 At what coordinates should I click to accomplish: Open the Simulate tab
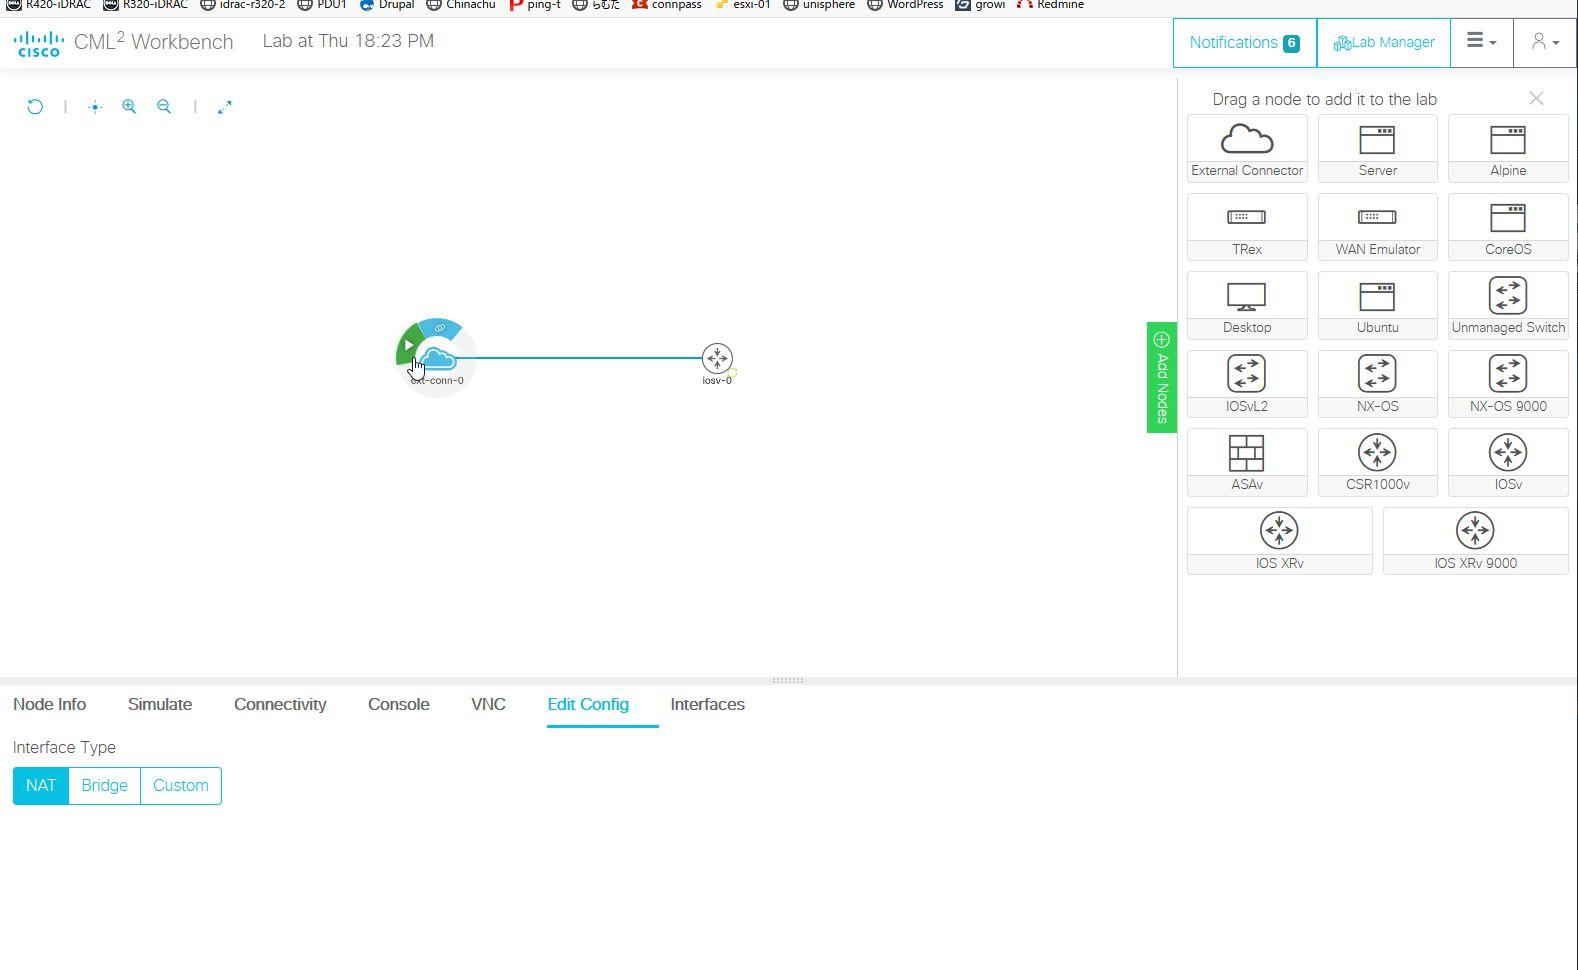point(160,704)
